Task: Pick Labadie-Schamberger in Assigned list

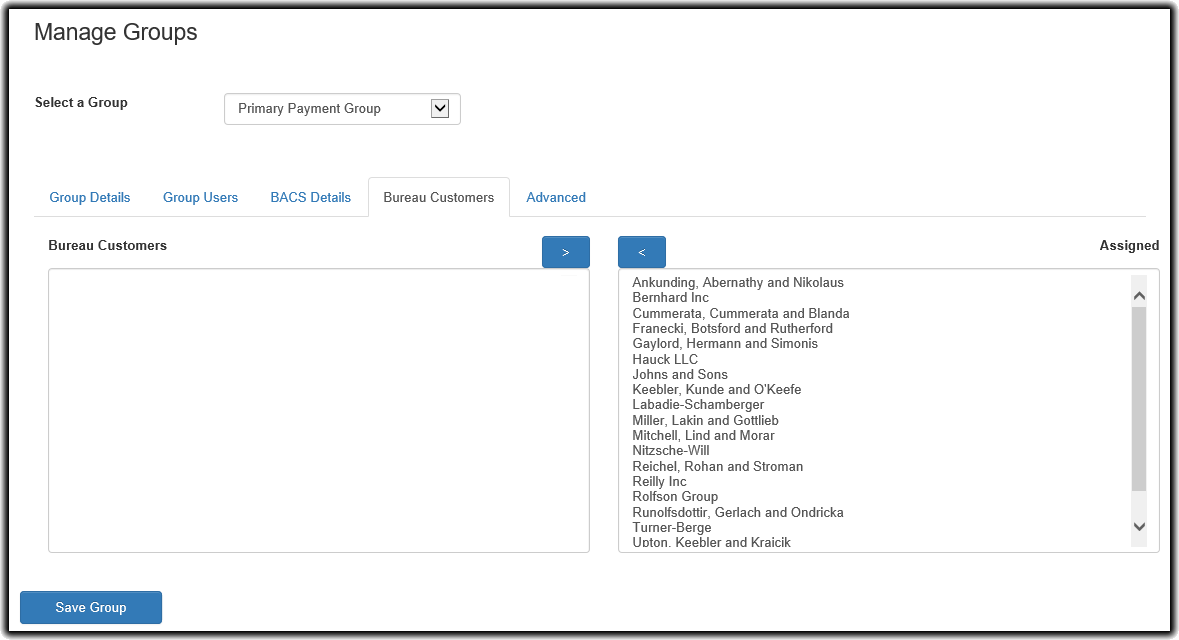Action: point(698,405)
